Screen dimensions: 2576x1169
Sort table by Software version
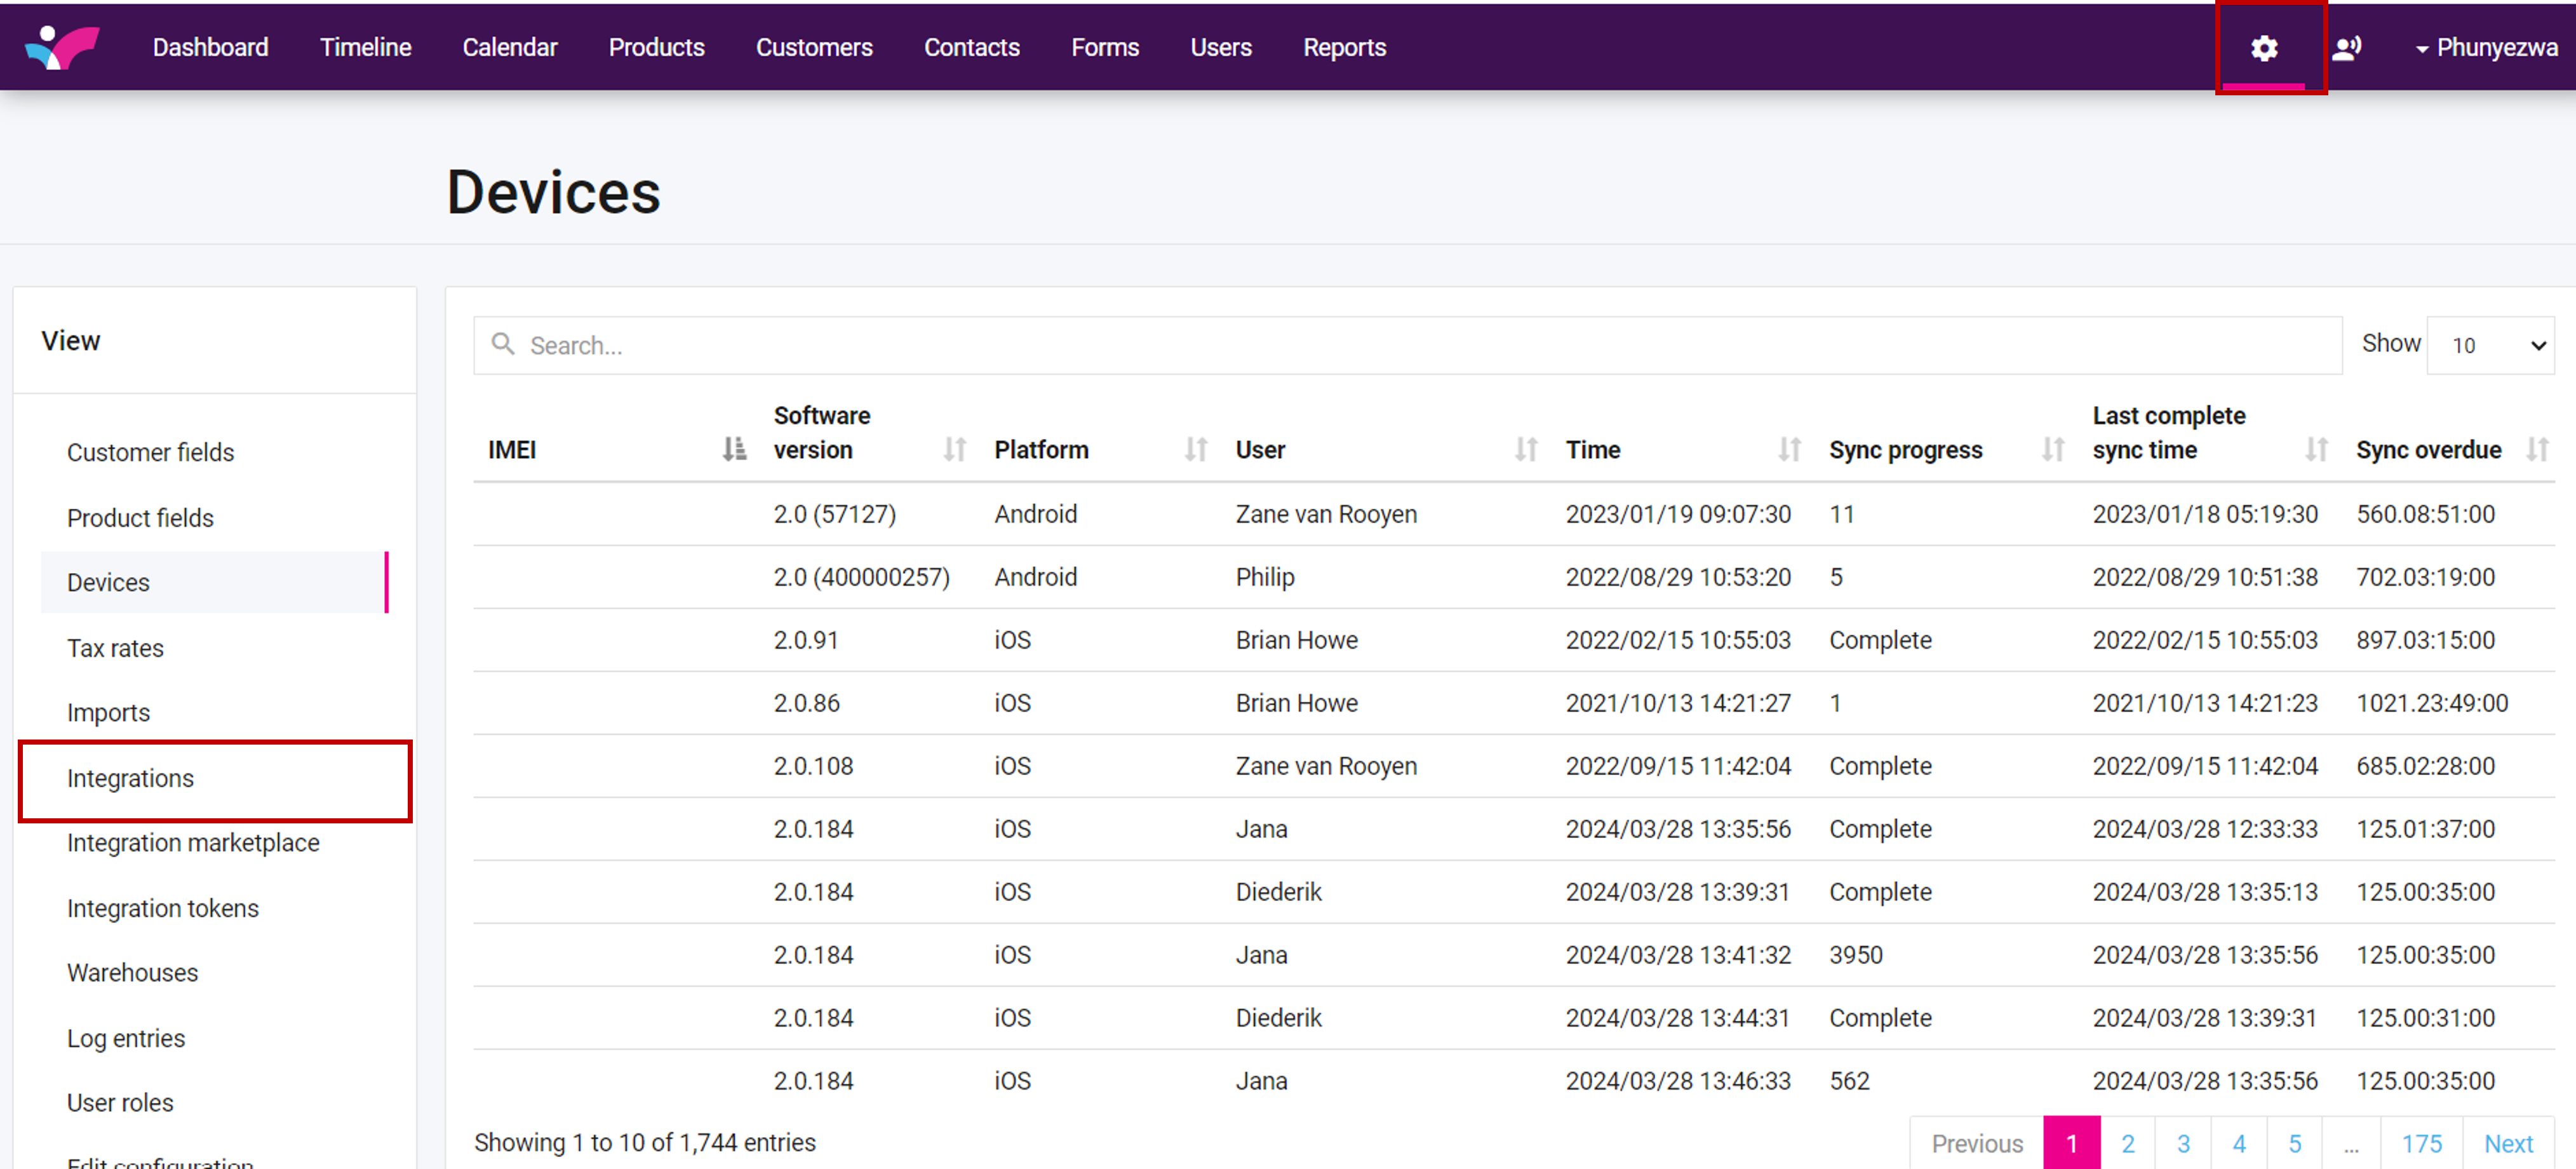954,449
